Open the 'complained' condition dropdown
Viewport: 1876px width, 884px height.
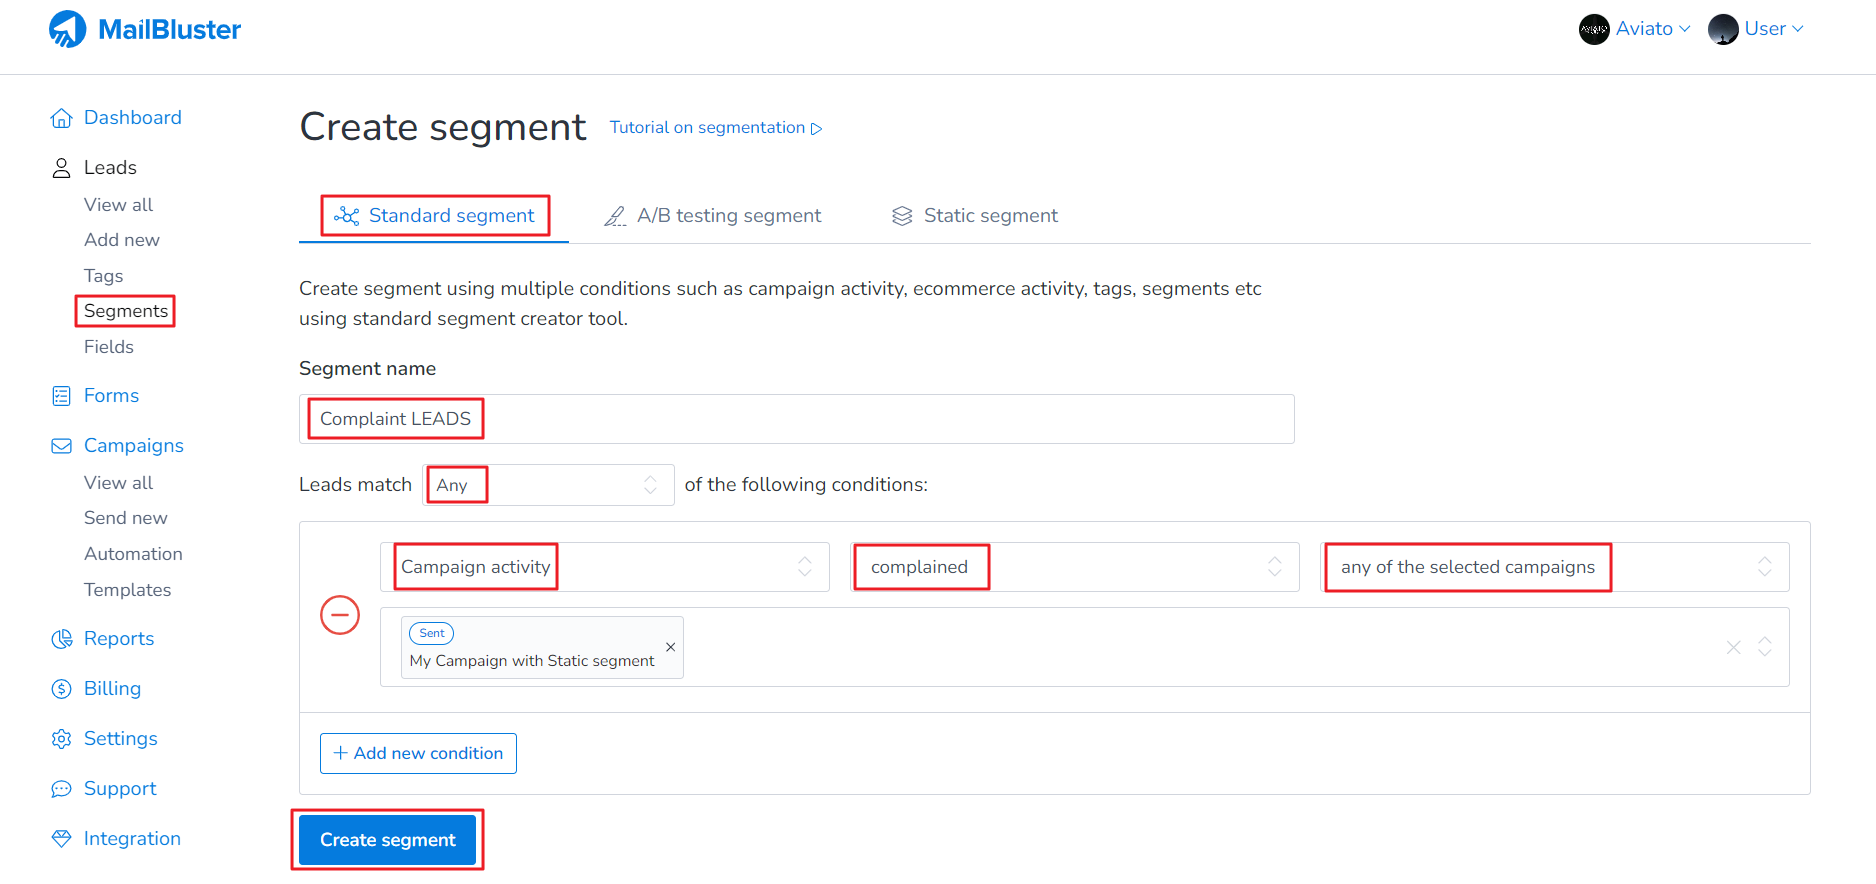click(1074, 566)
